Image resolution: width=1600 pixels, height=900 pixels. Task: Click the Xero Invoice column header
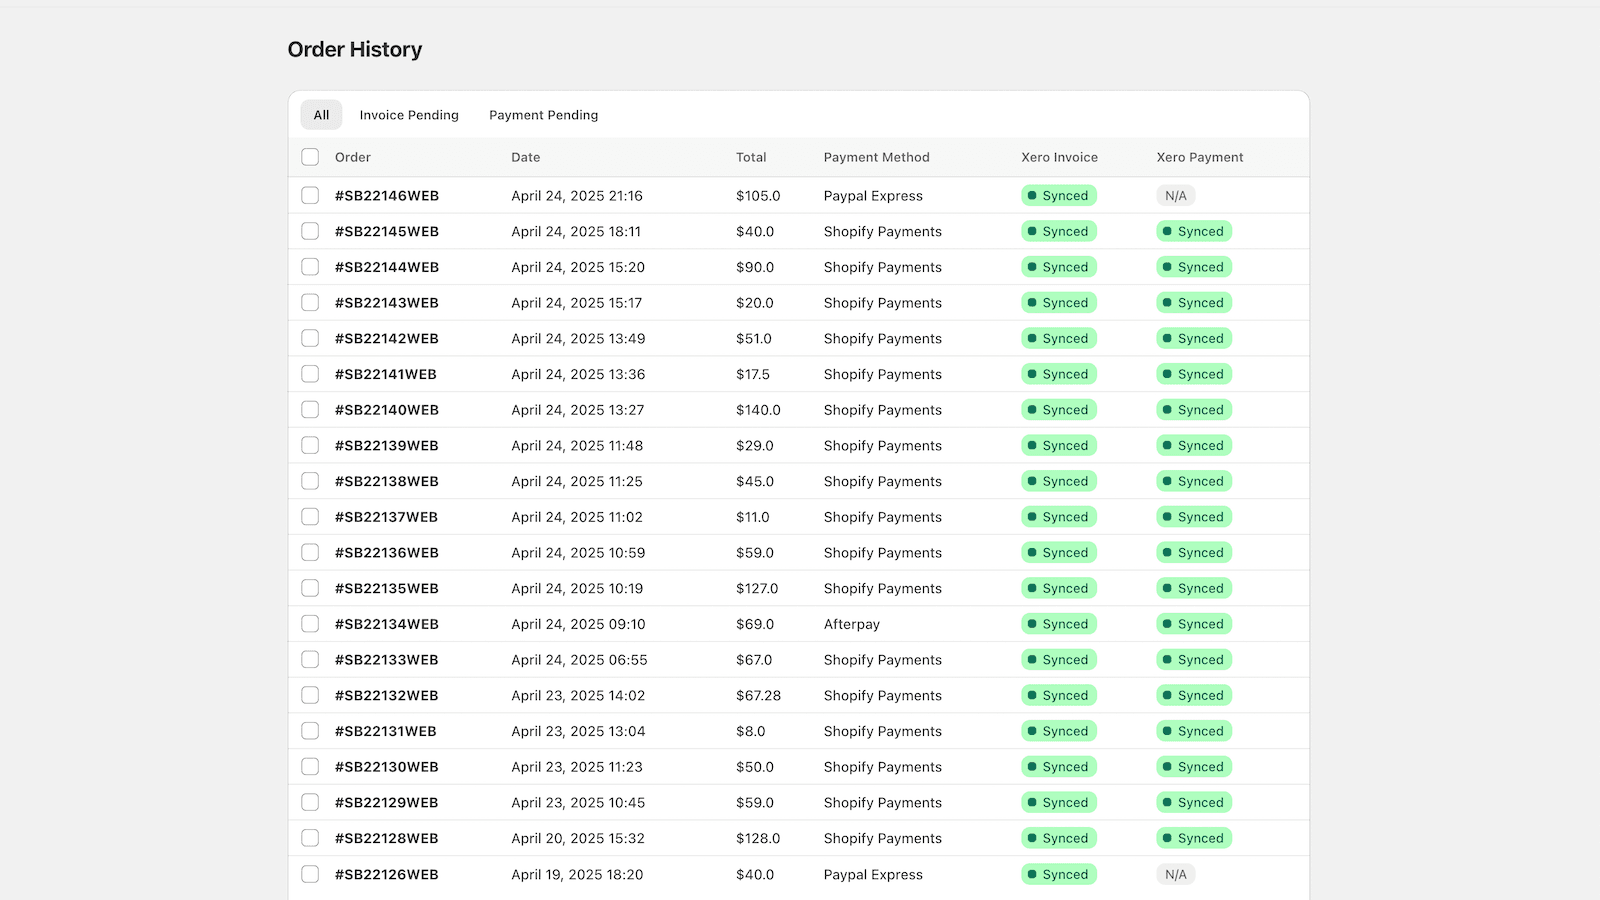(x=1058, y=157)
